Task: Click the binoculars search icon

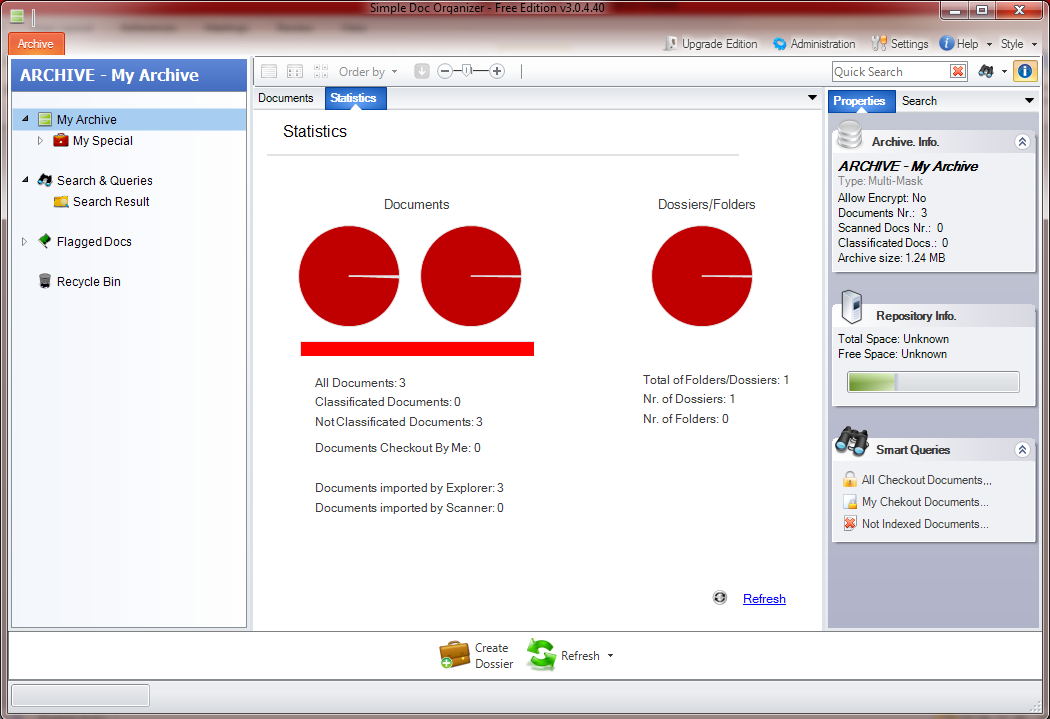Action: [x=986, y=71]
